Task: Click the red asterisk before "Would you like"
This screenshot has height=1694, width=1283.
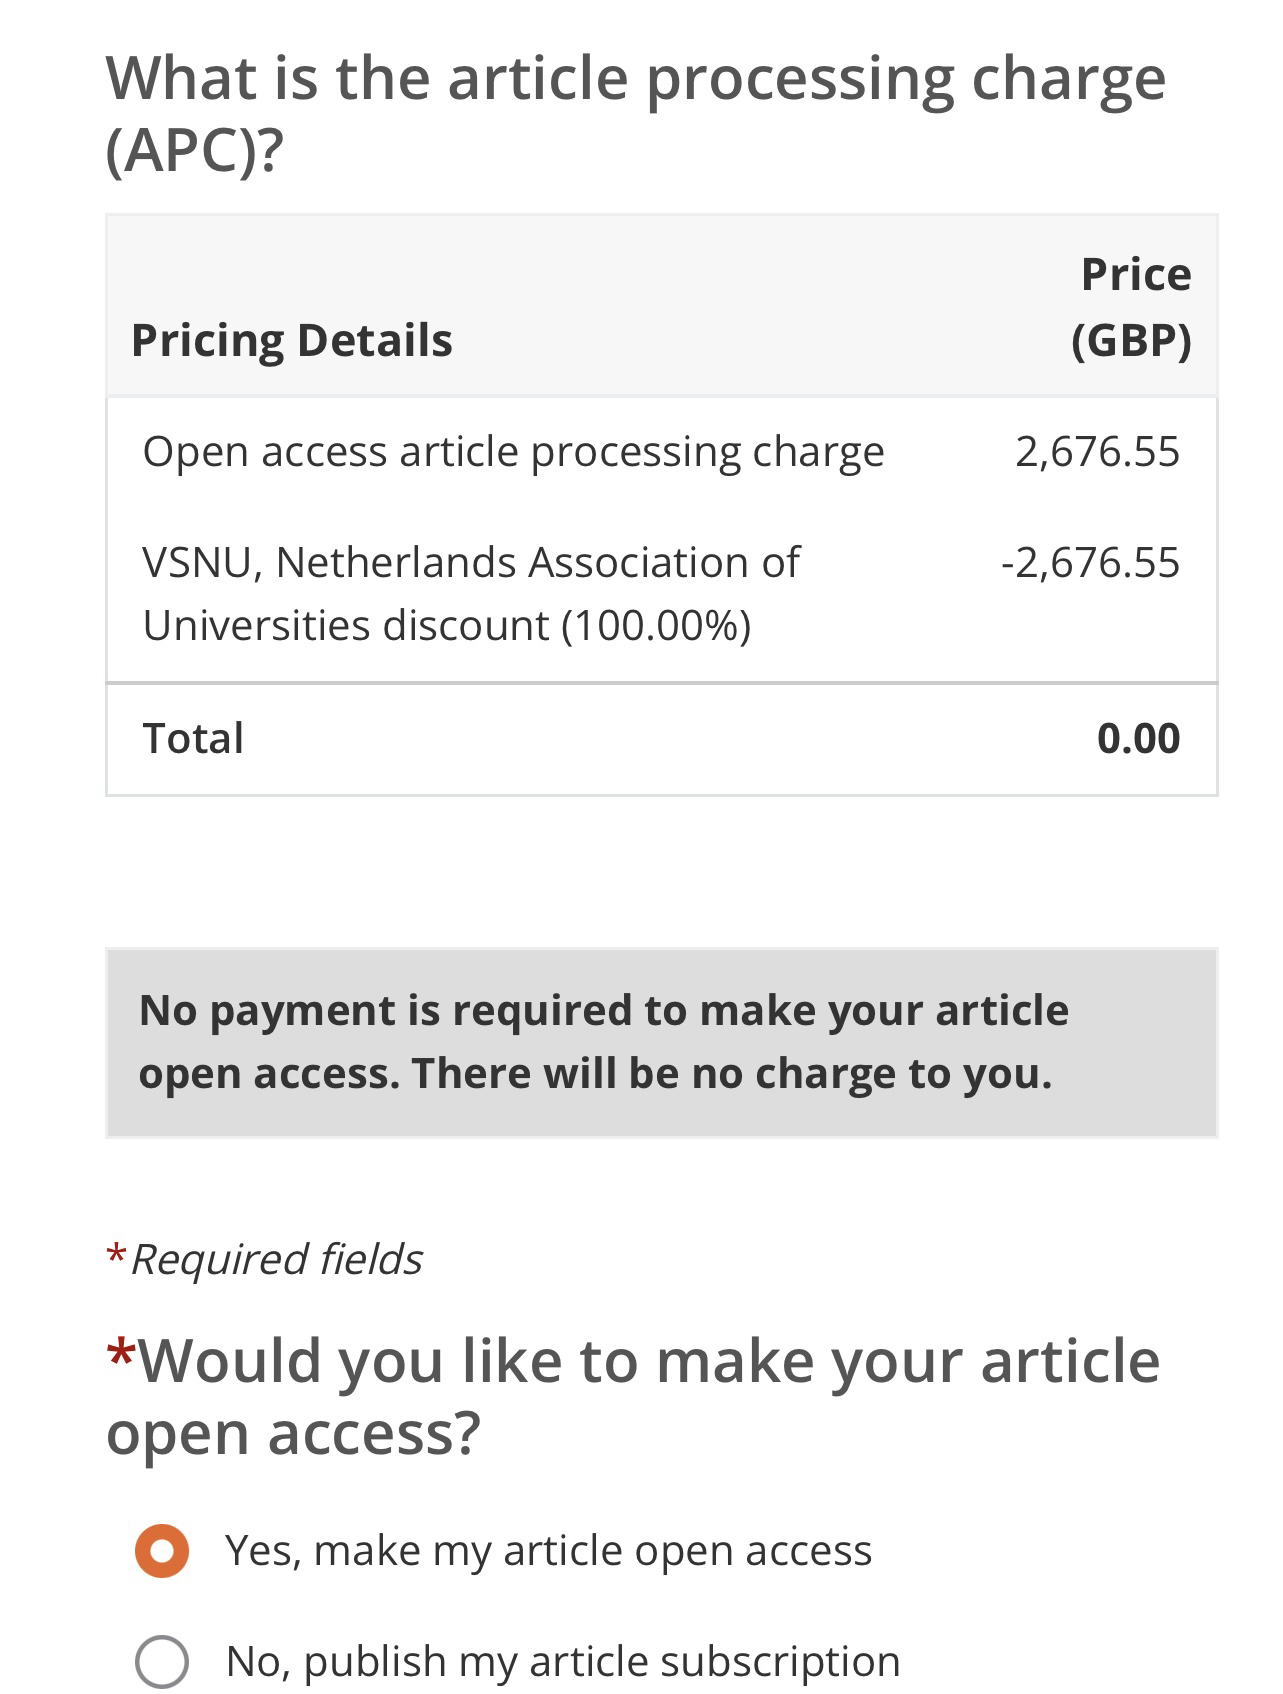Action: (x=121, y=1355)
